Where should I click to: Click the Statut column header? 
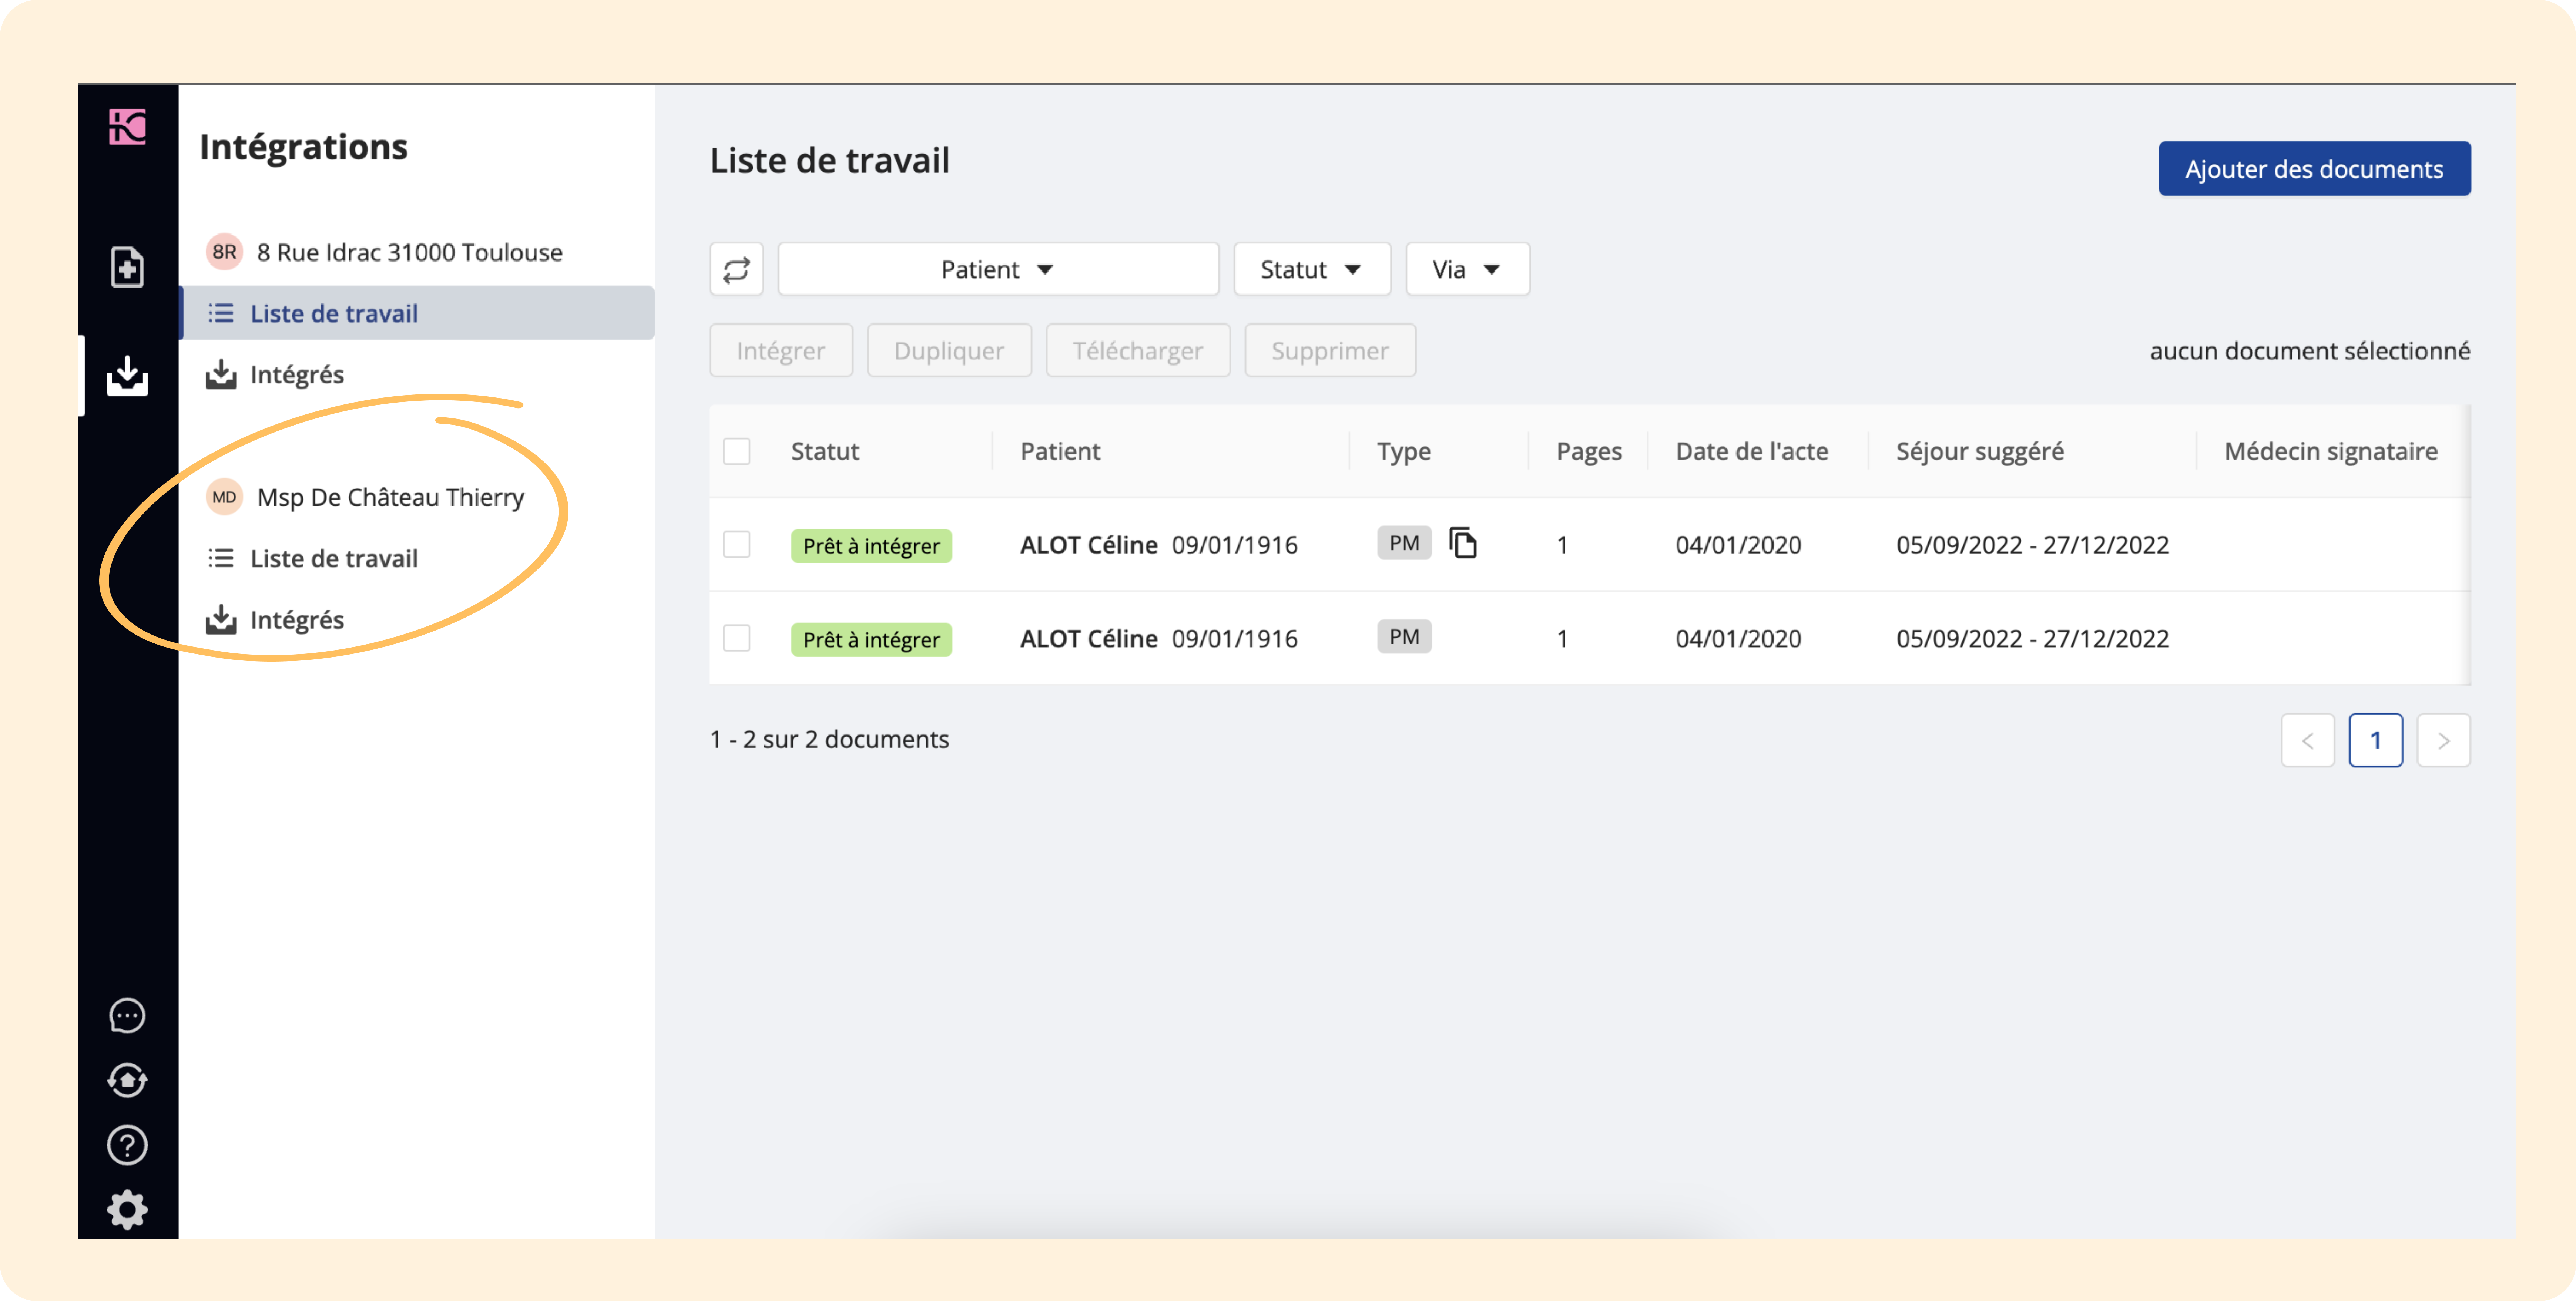point(825,452)
